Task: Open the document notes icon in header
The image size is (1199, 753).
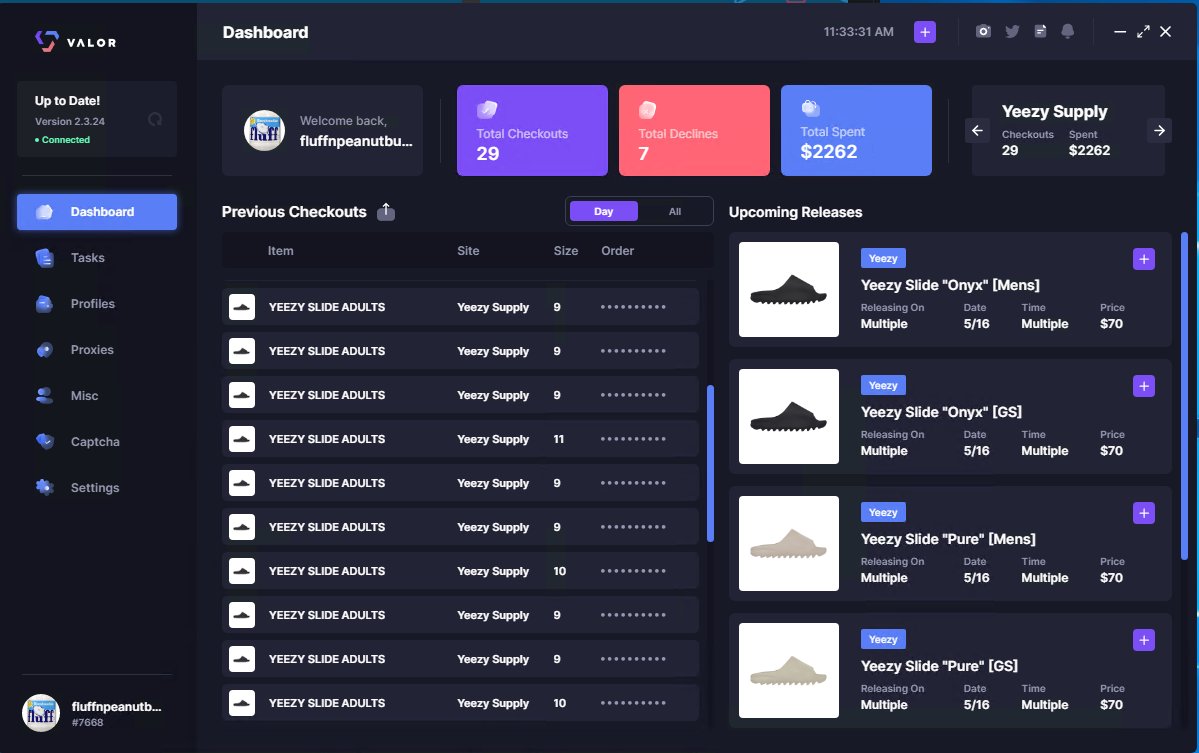Action: click(1040, 31)
